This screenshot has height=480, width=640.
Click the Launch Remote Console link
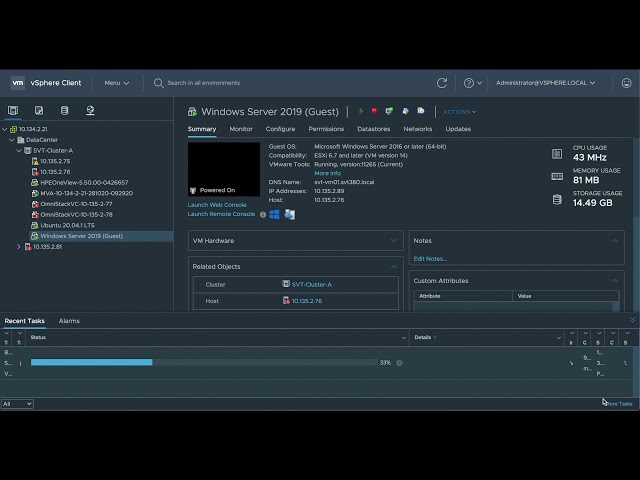point(221,214)
